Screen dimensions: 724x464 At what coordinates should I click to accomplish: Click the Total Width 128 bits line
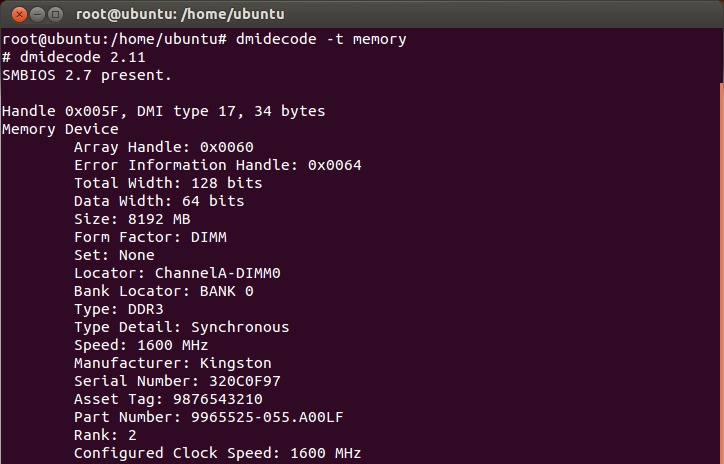168,183
